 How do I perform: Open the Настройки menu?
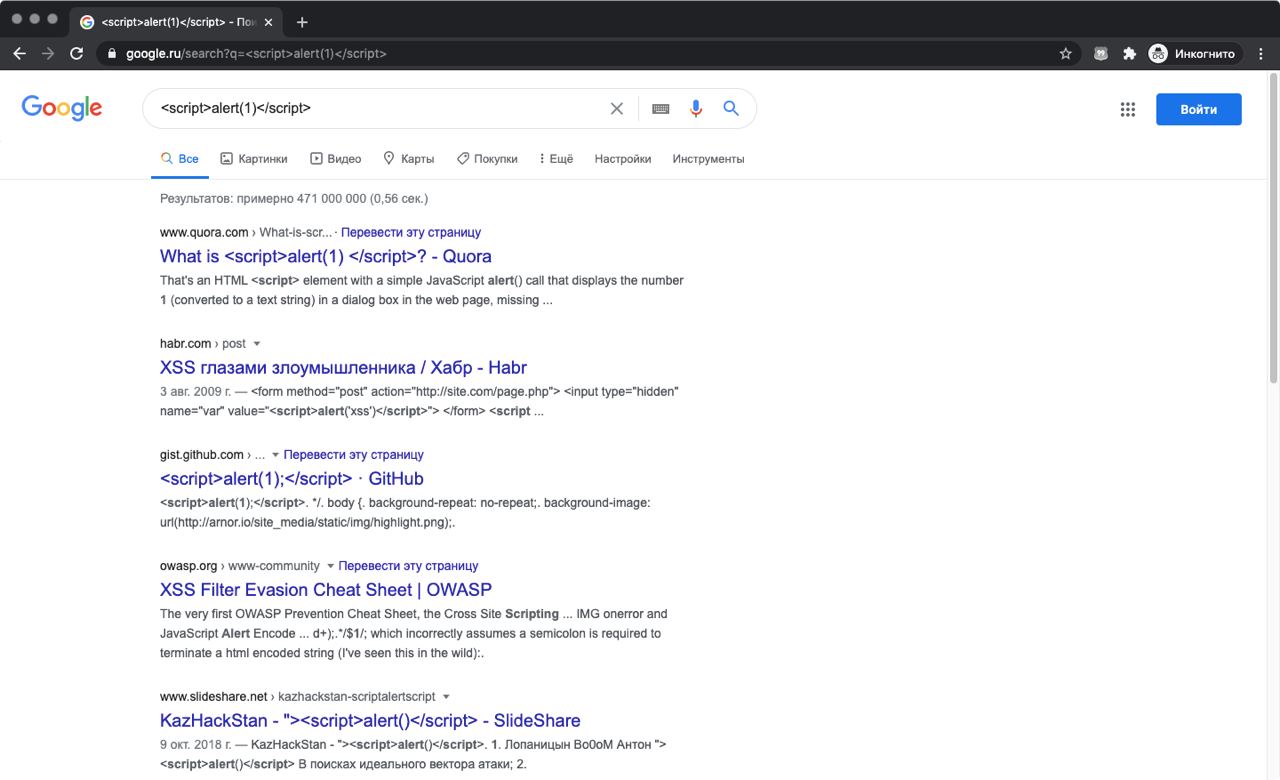pyautogui.click(x=623, y=159)
